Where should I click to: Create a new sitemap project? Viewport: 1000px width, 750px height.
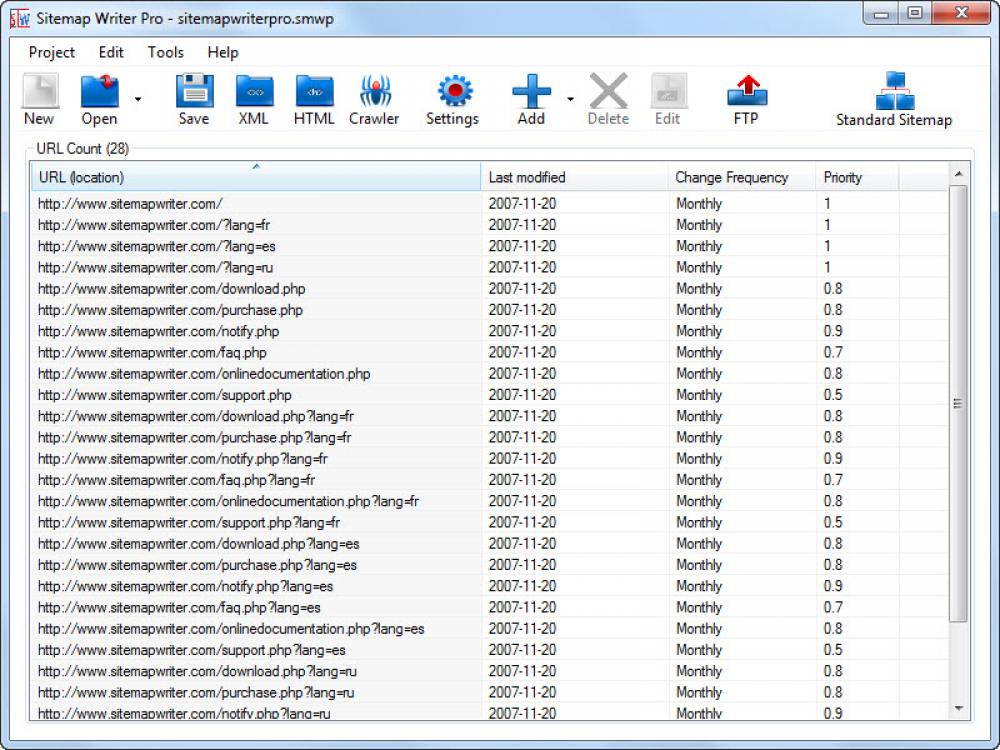[38, 97]
